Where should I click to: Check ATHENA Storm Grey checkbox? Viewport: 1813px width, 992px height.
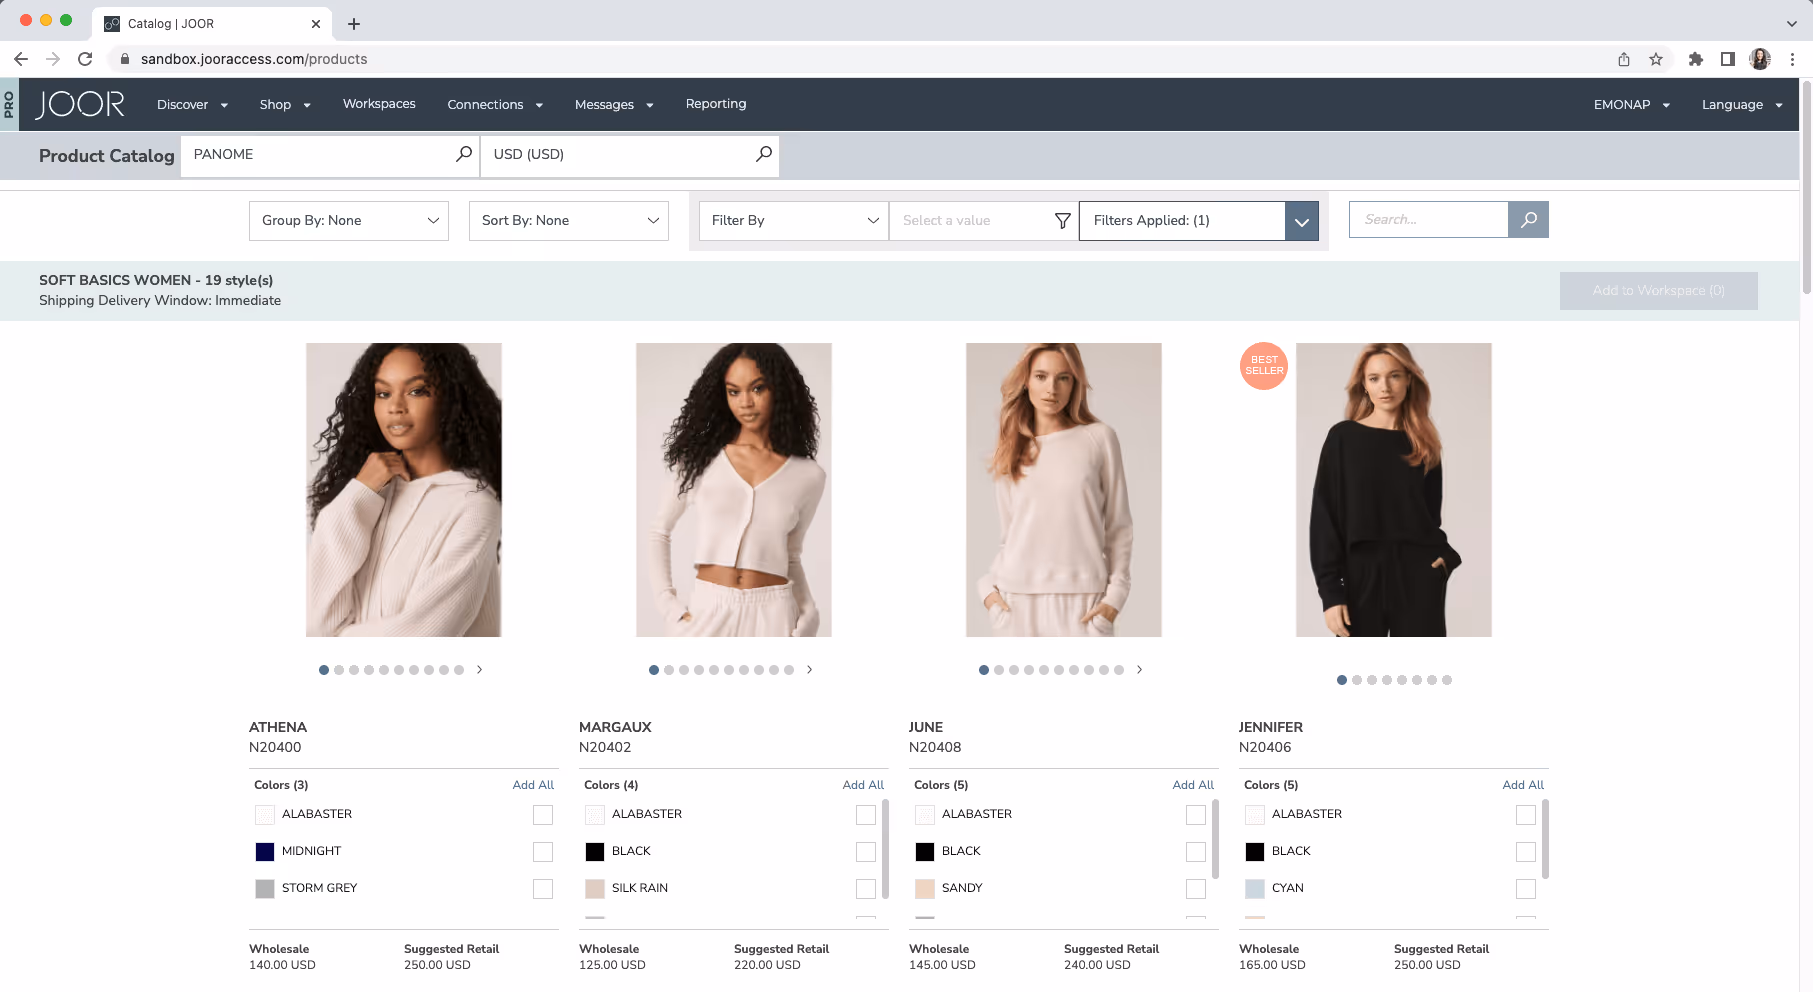543,889
